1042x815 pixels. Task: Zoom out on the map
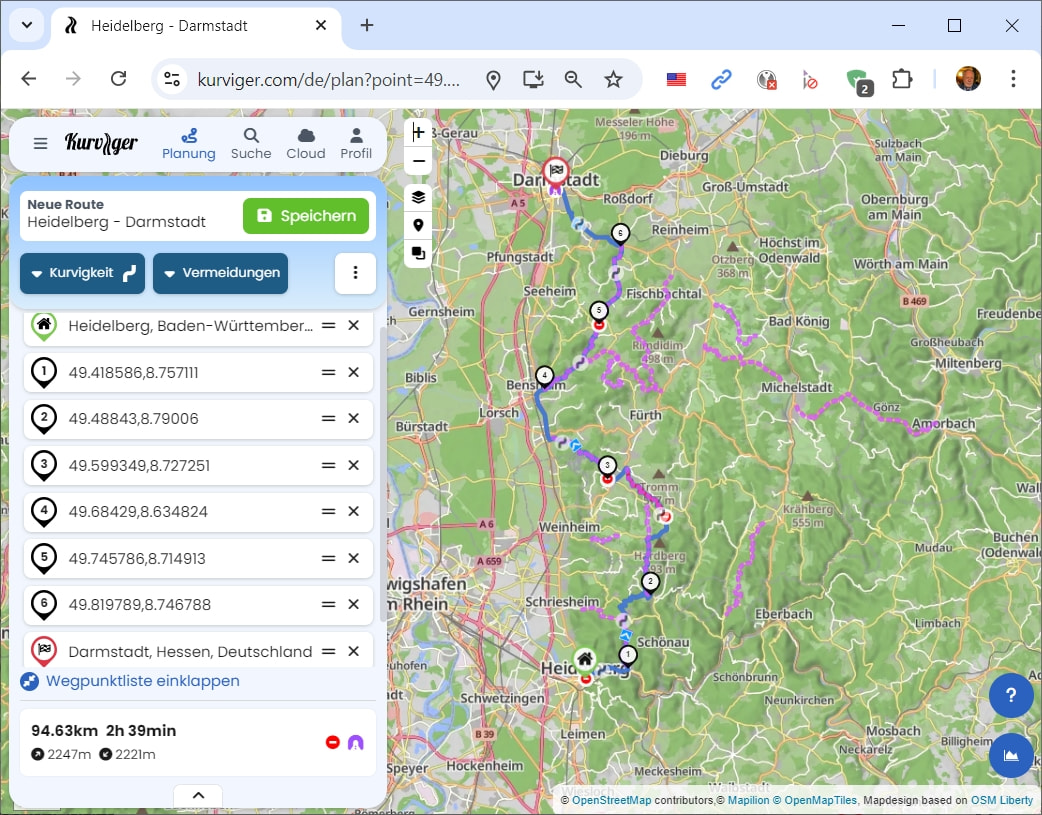pyautogui.click(x=418, y=161)
